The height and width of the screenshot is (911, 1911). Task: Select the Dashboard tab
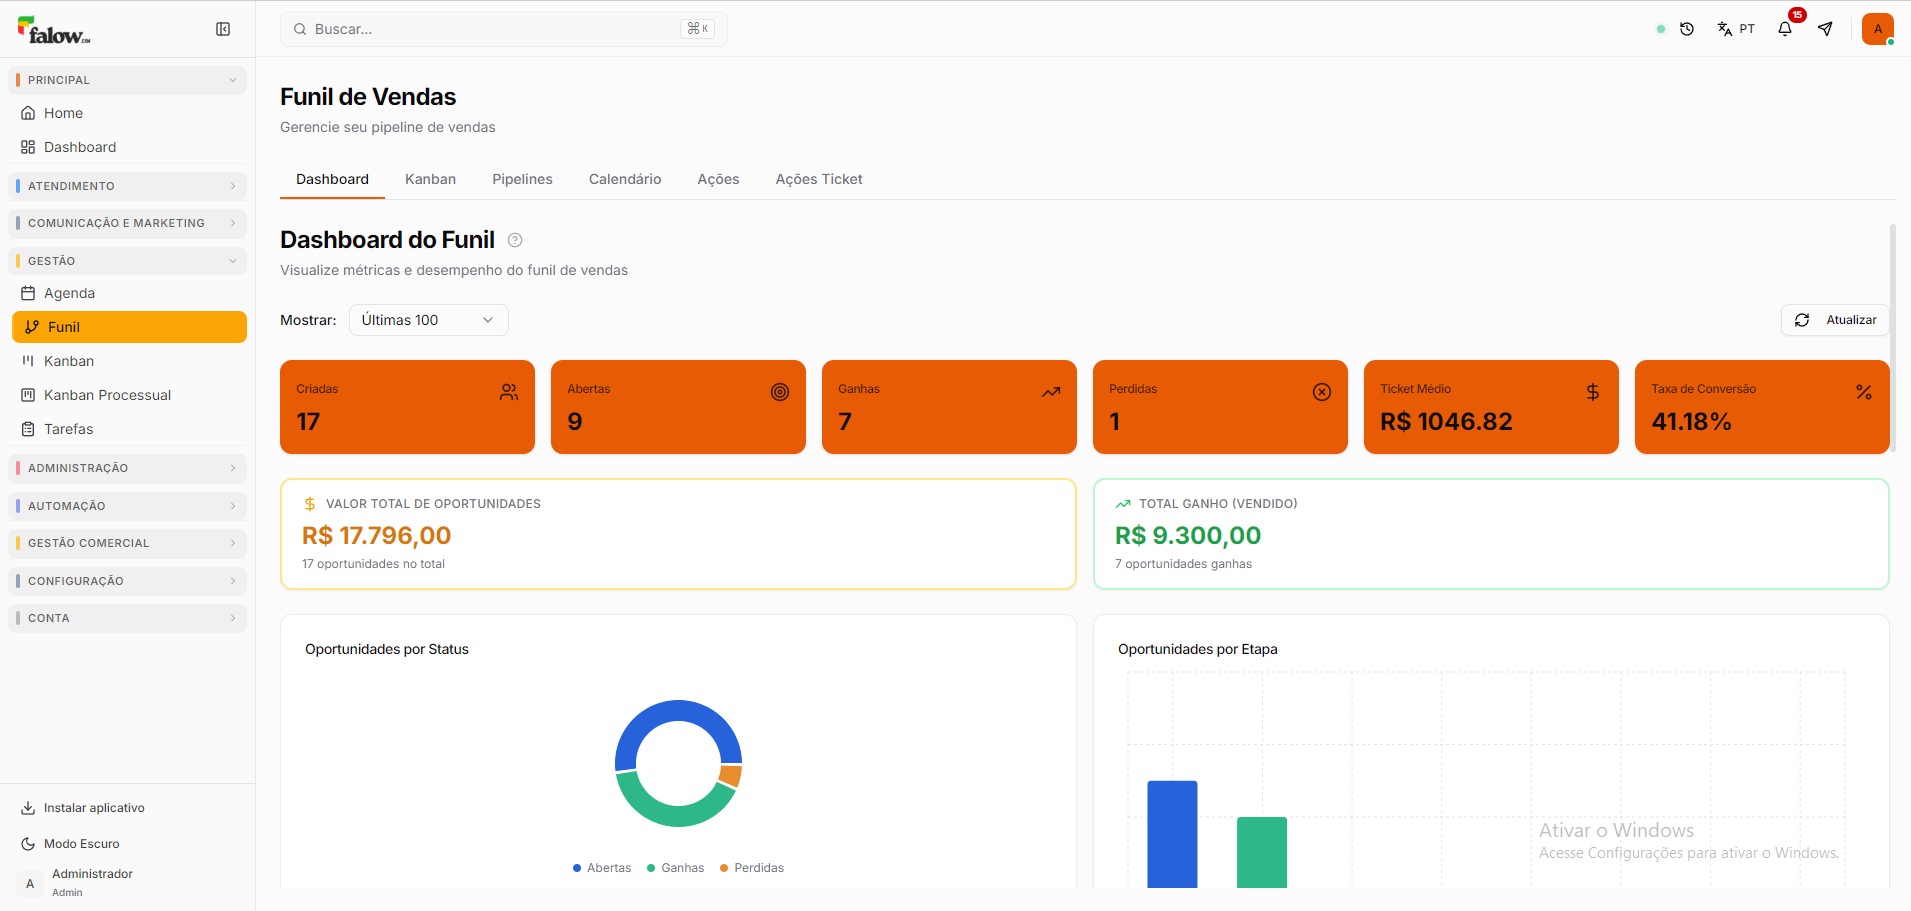[x=332, y=179]
